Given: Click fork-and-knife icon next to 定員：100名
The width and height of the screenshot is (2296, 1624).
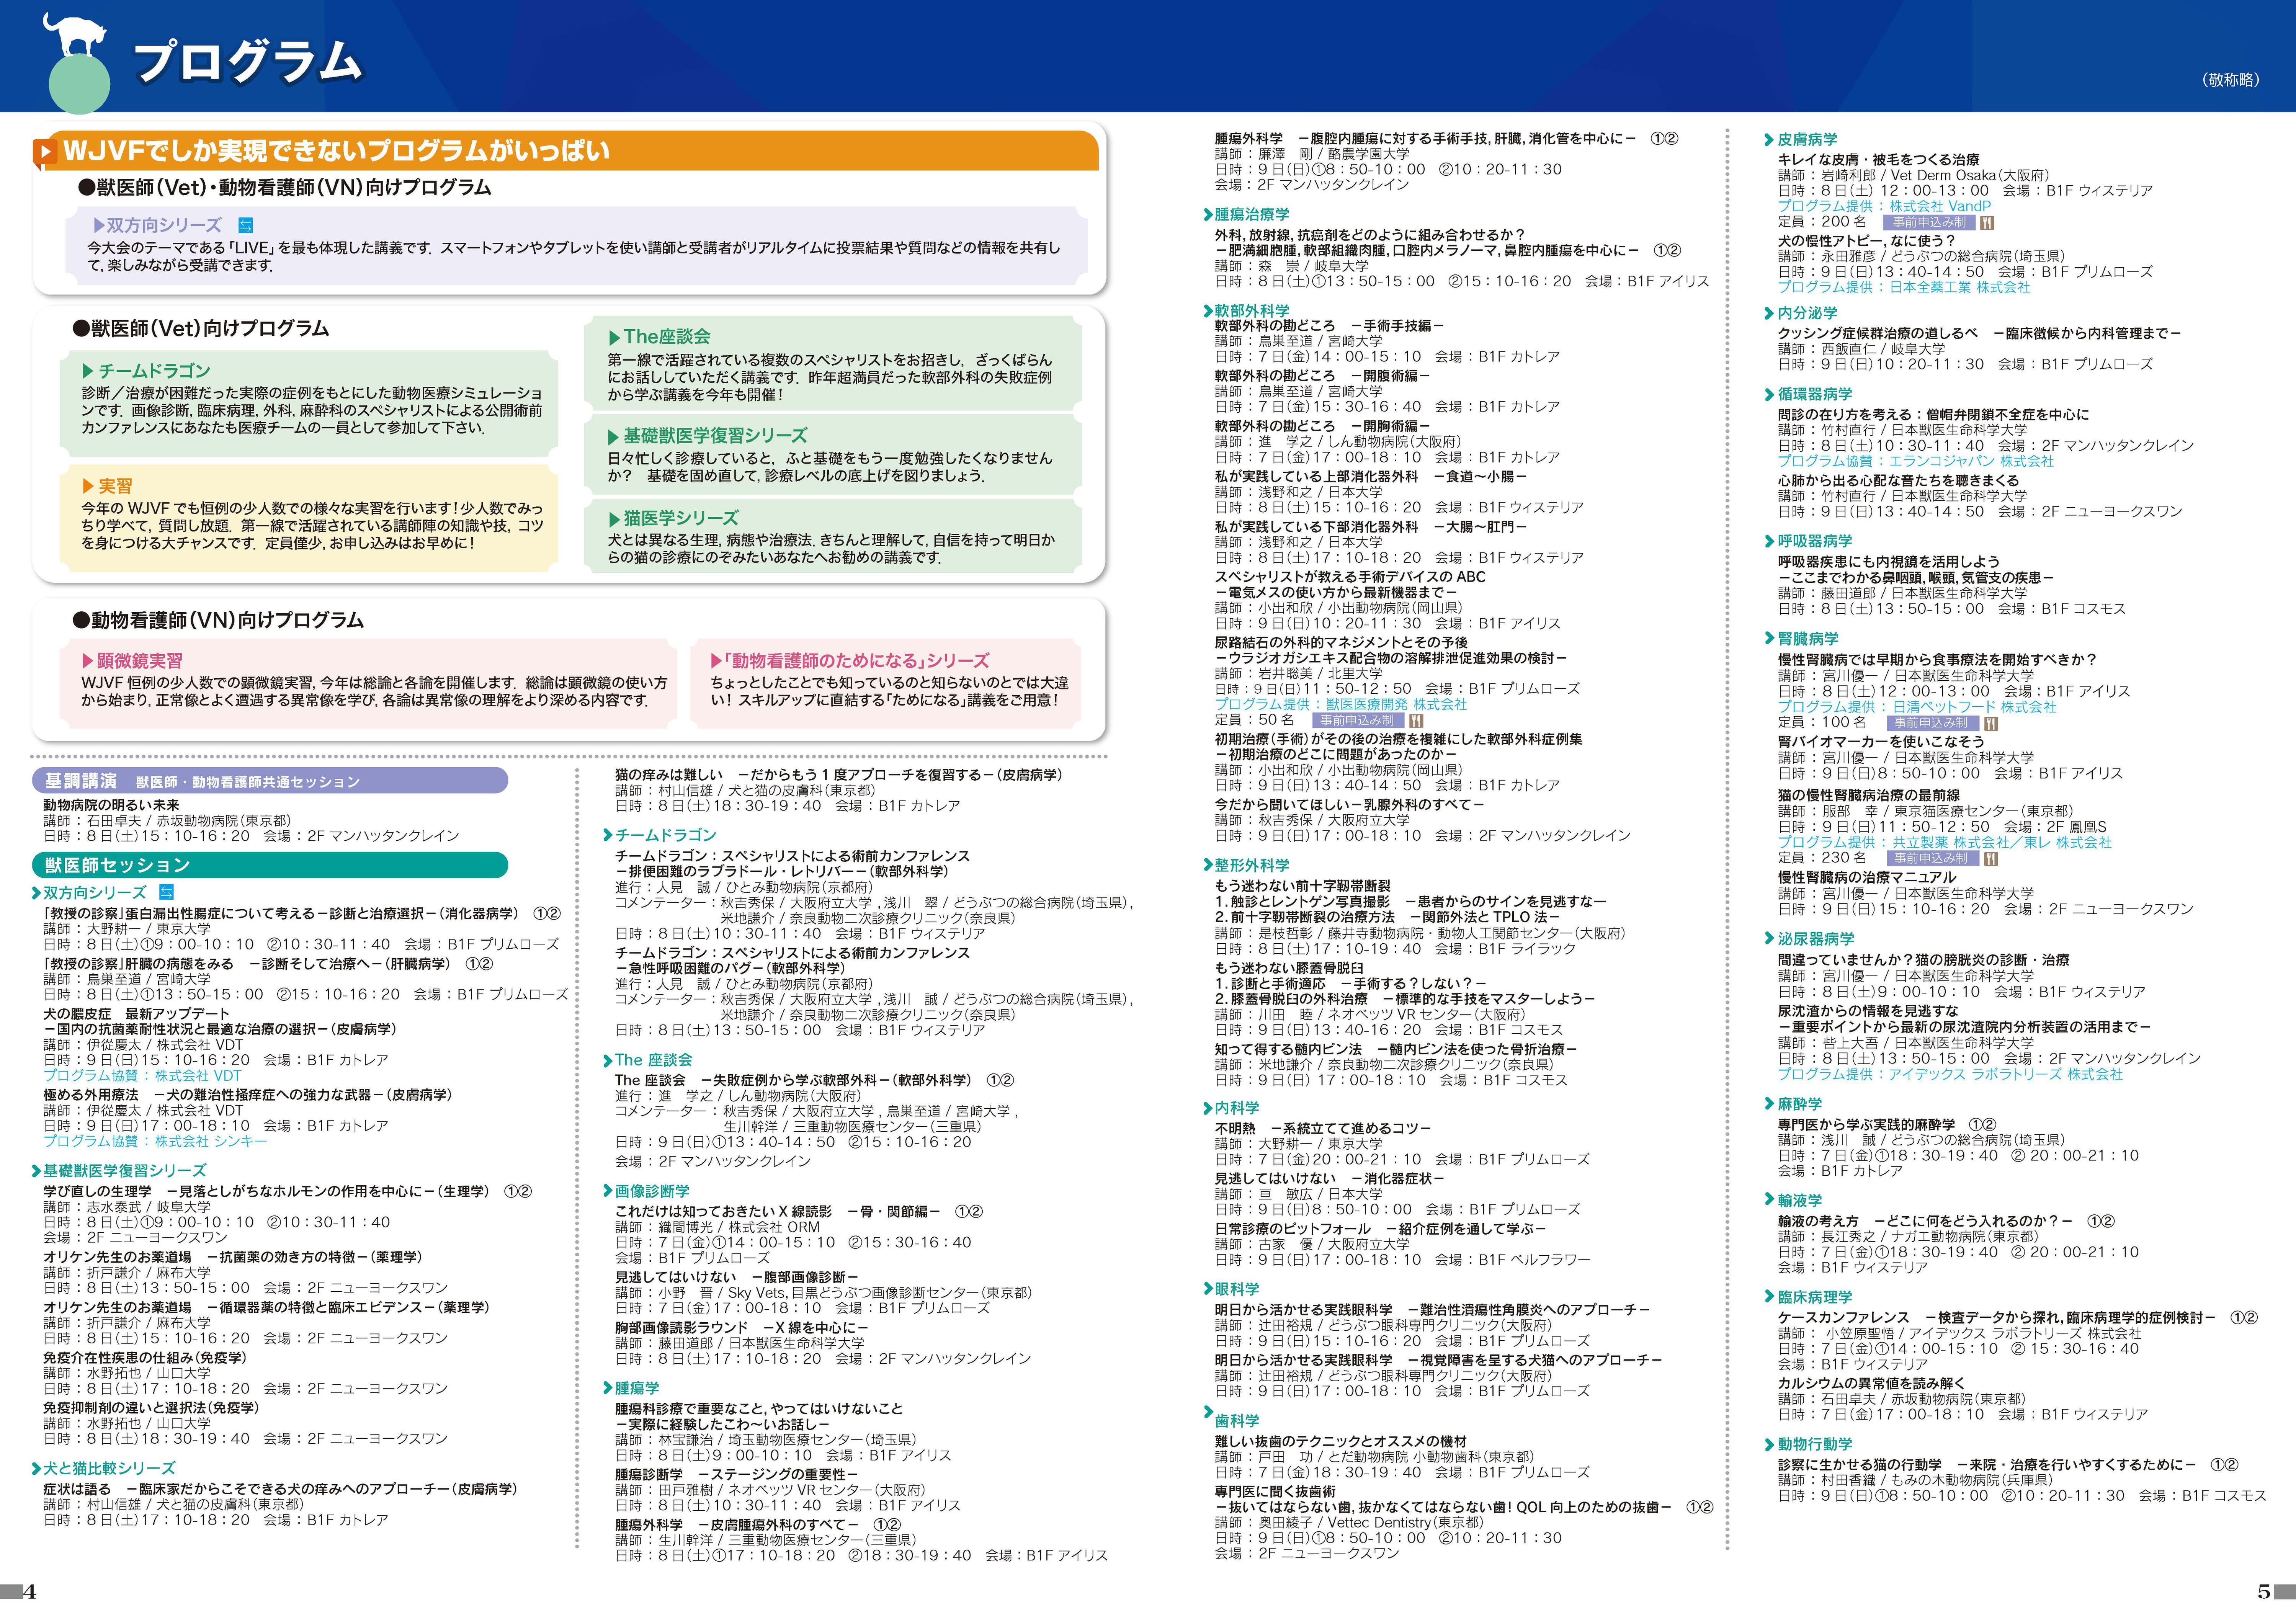Looking at the screenshot, I should [x=1991, y=723].
